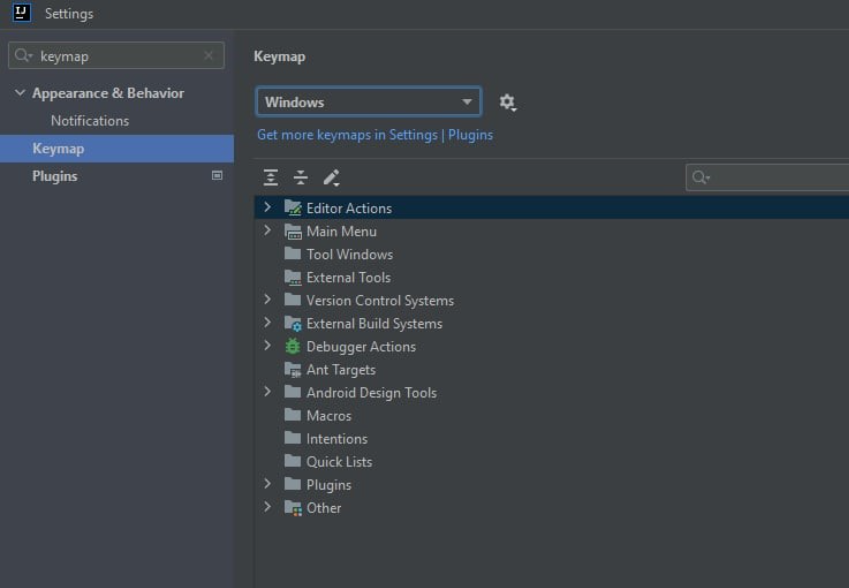This screenshot has width=849, height=588.
Task: Click the keymap actions search field
Action: (x=767, y=178)
